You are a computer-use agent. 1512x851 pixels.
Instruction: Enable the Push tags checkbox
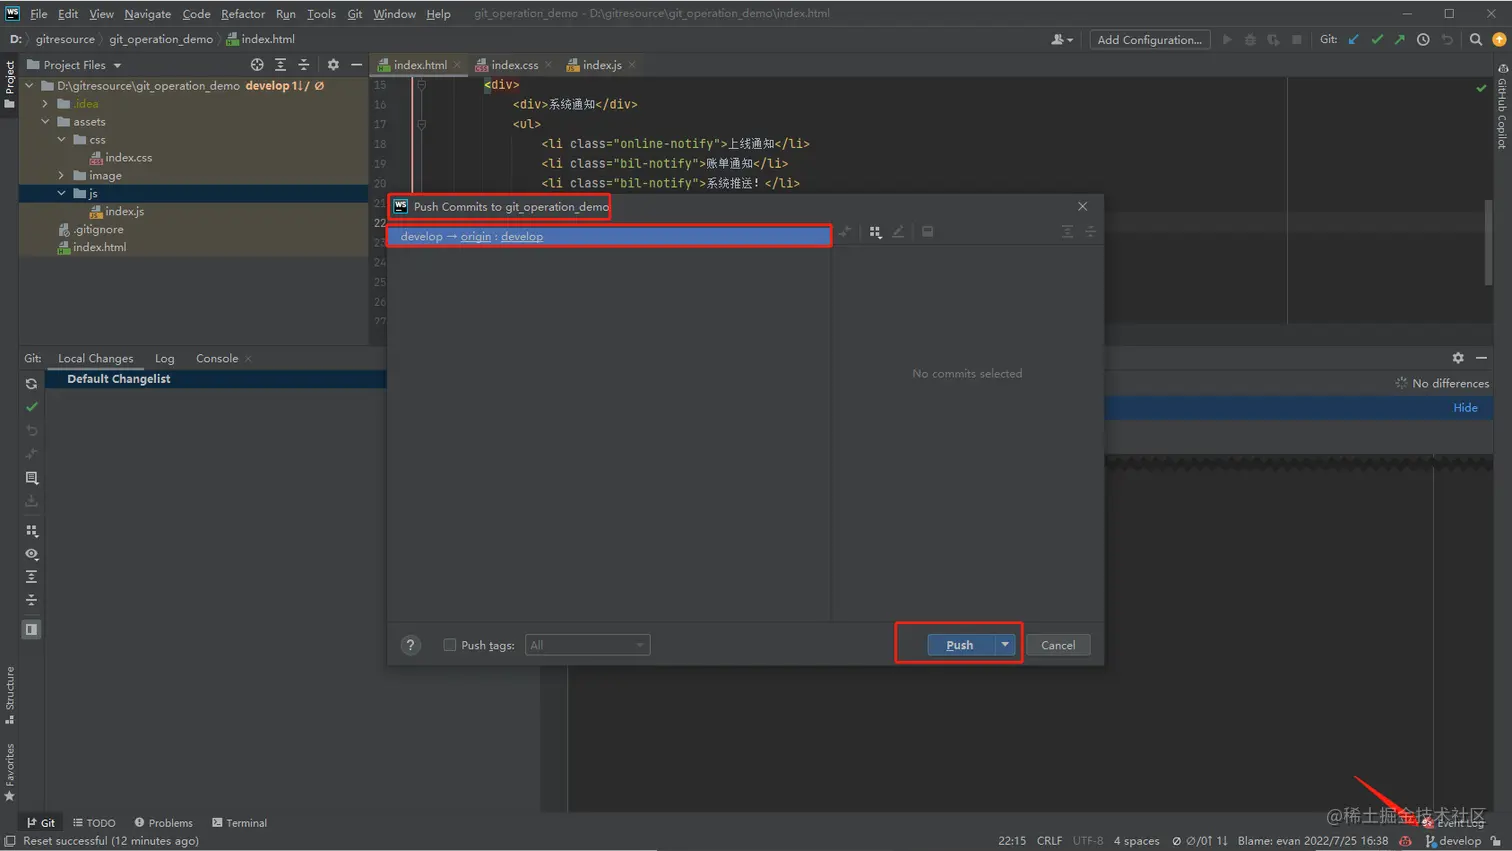coord(450,644)
